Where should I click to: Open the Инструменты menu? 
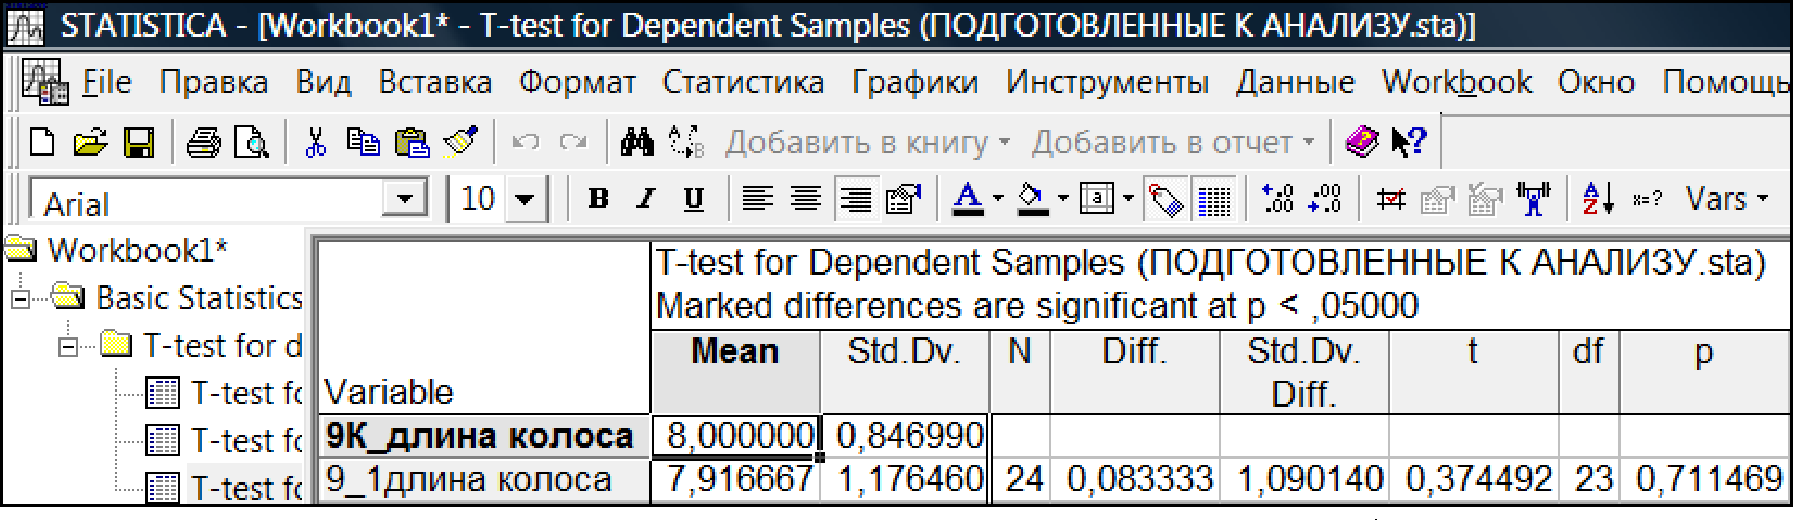tap(1107, 82)
